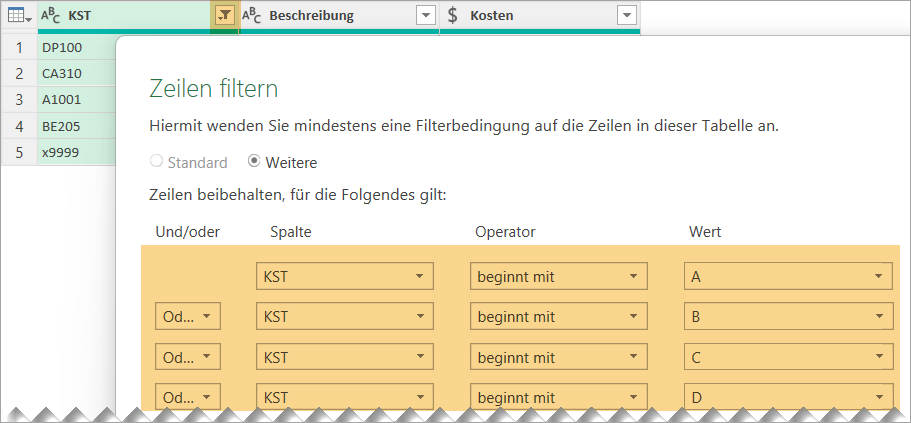
Task: Open the beginnt mit dropdown in the C row
Action: pos(558,356)
